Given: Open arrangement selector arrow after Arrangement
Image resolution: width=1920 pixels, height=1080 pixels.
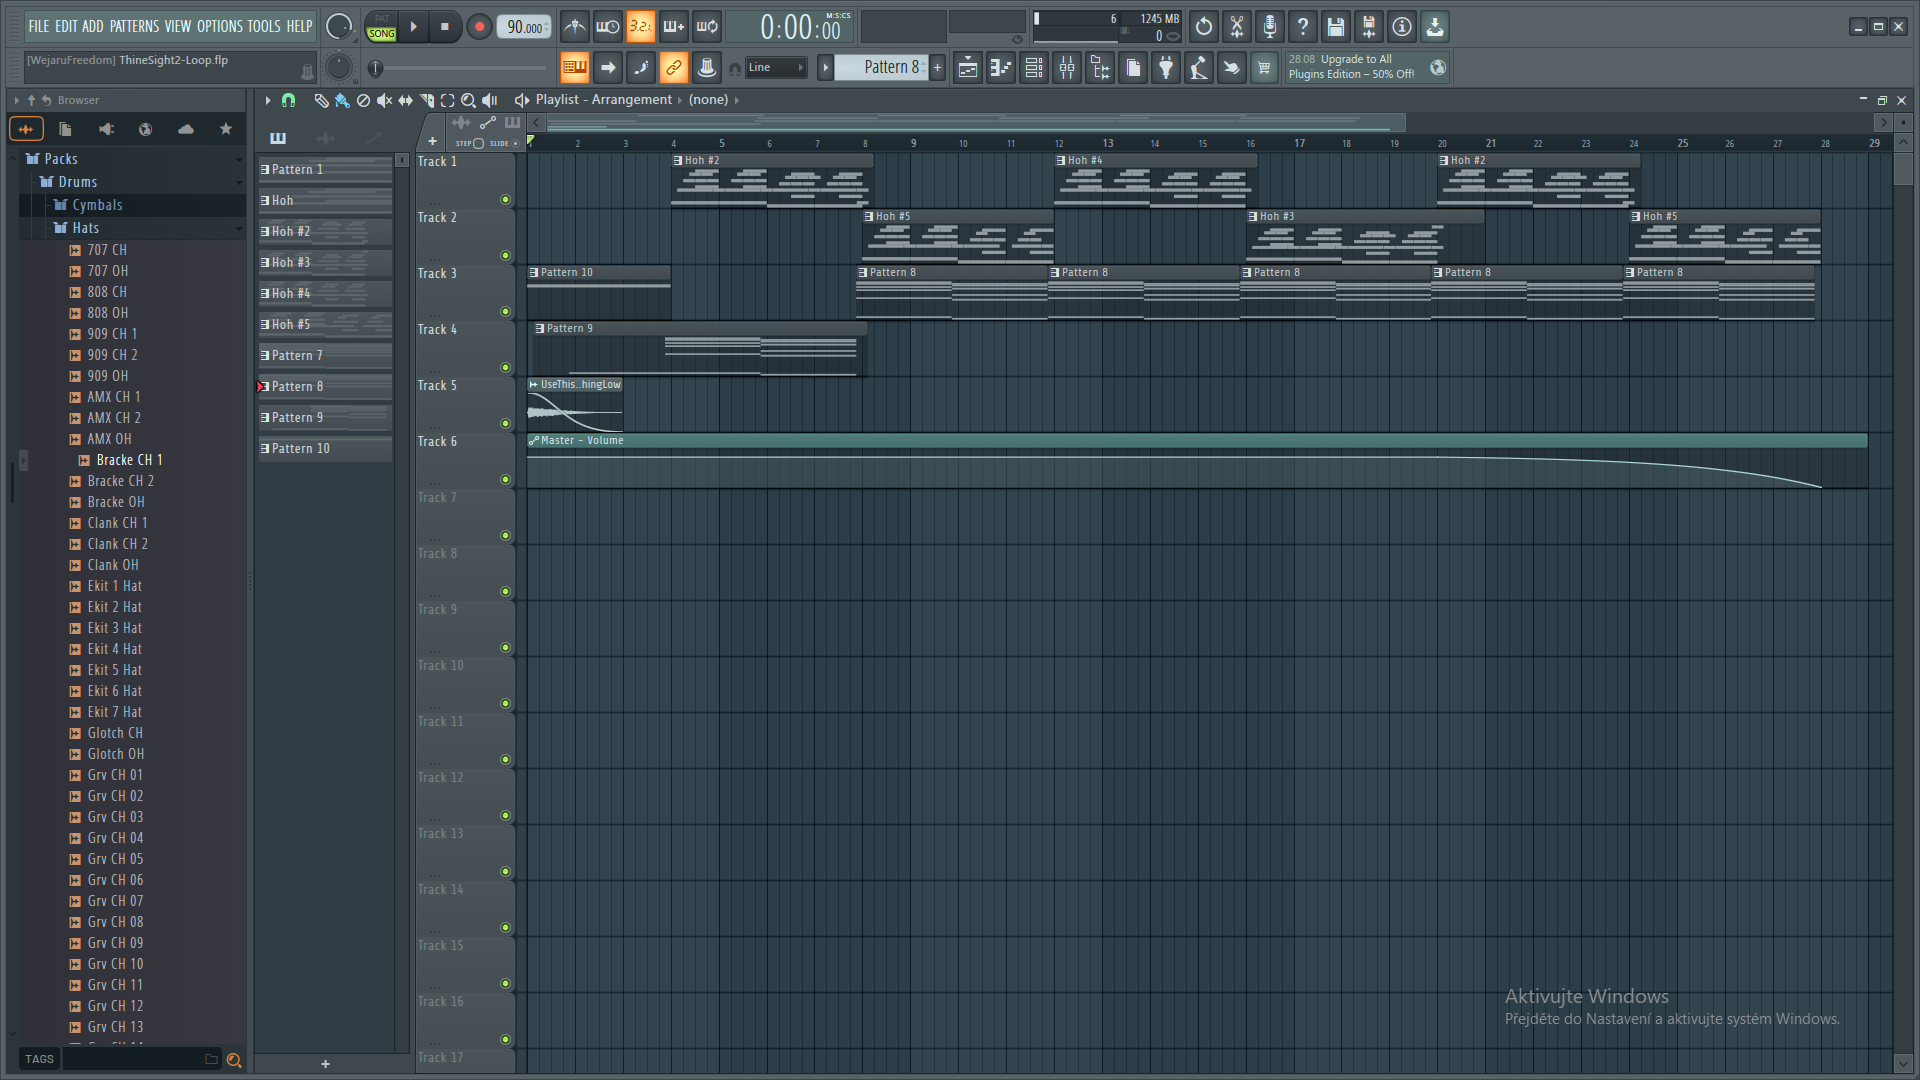Looking at the screenshot, I should click(680, 100).
